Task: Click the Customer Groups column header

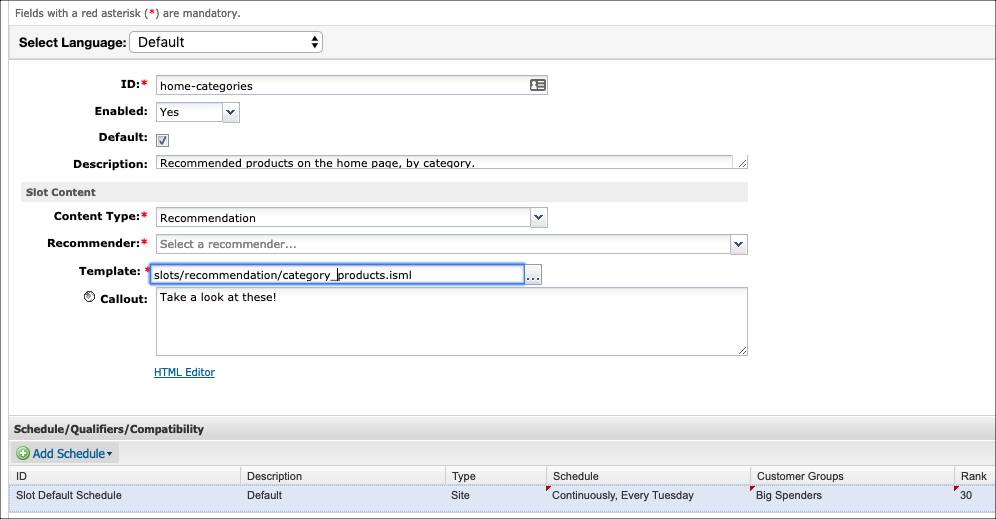Action: click(x=852, y=476)
